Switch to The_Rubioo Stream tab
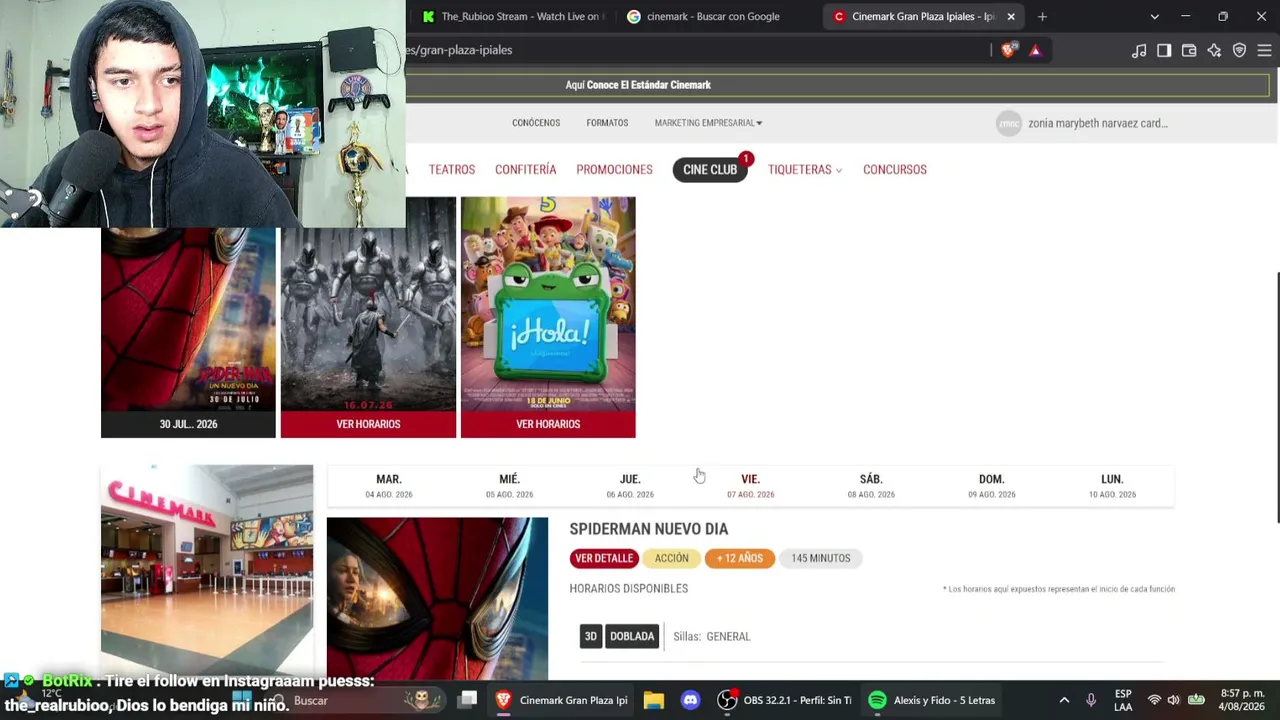This screenshot has width=1280, height=720. point(512,16)
